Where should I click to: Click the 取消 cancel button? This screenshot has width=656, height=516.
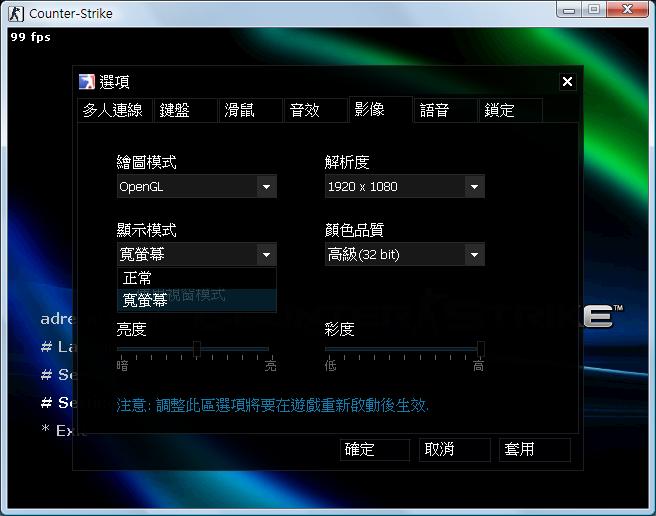[455, 450]
